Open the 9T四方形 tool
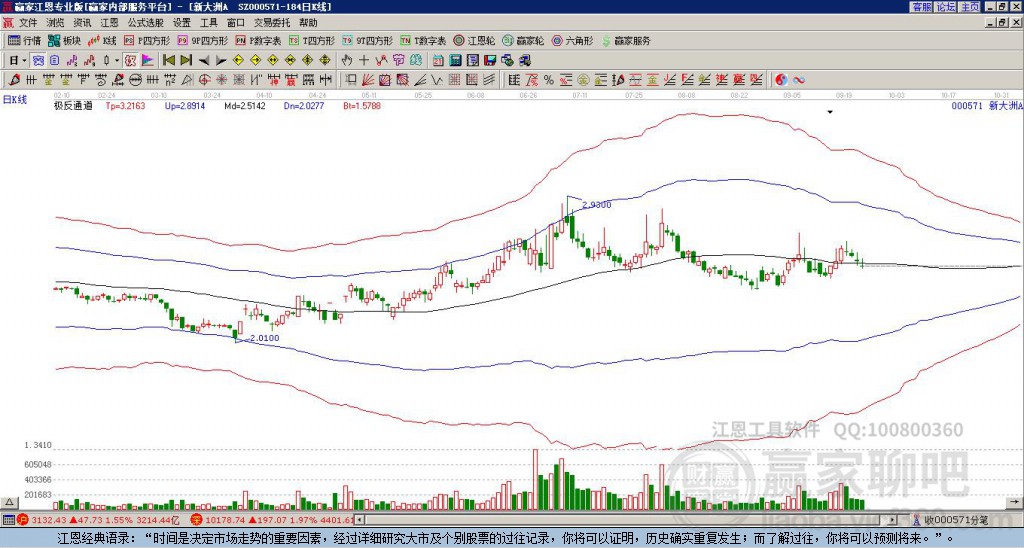The image size is (1024, 548). (x=368, y=40)
